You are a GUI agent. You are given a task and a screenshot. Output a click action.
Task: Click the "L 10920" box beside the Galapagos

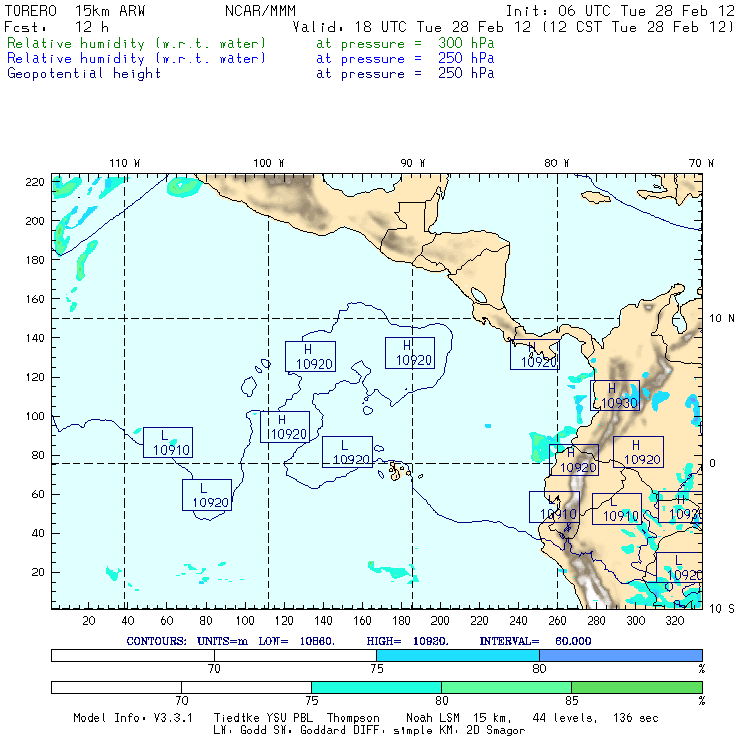coord(347,452)
